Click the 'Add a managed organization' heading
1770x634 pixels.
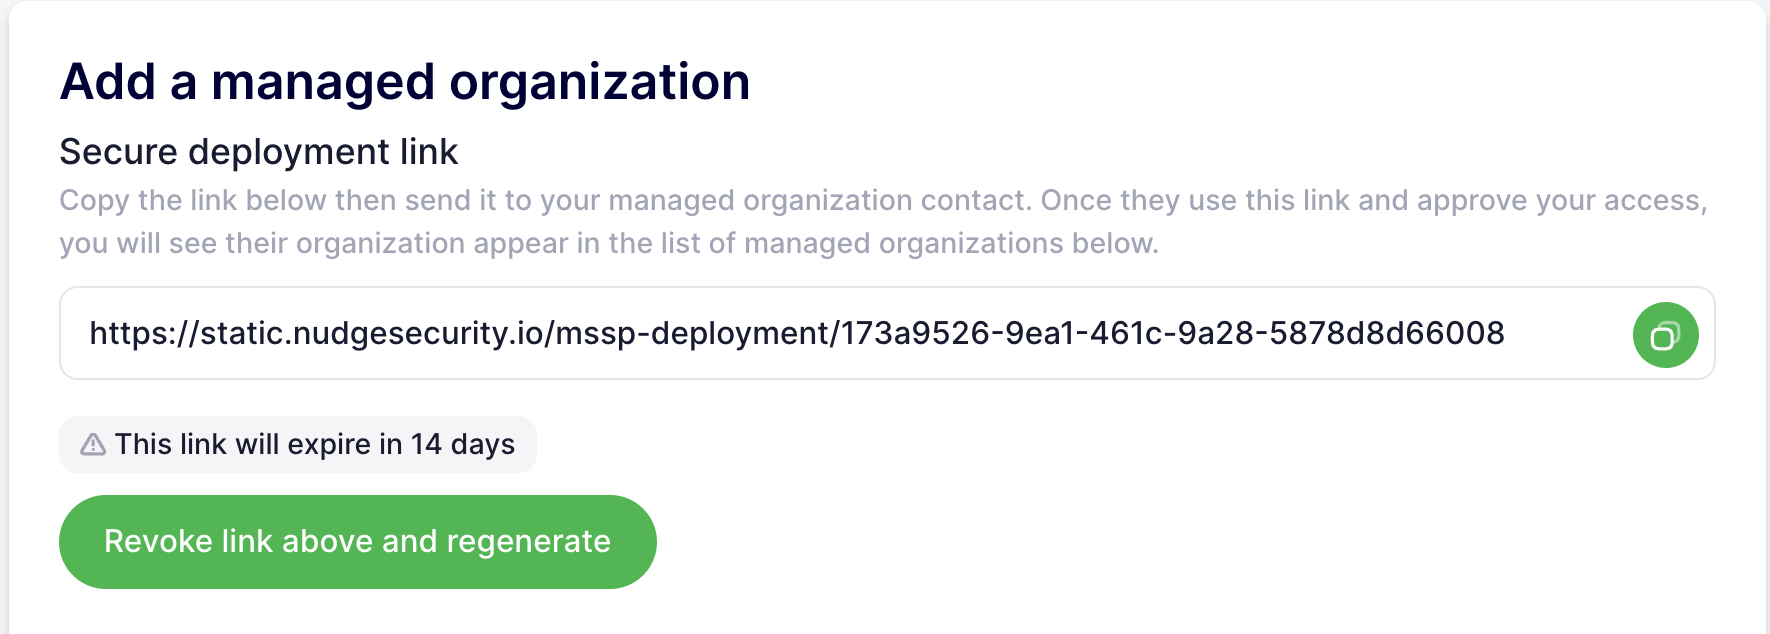[x=404, y=82]
